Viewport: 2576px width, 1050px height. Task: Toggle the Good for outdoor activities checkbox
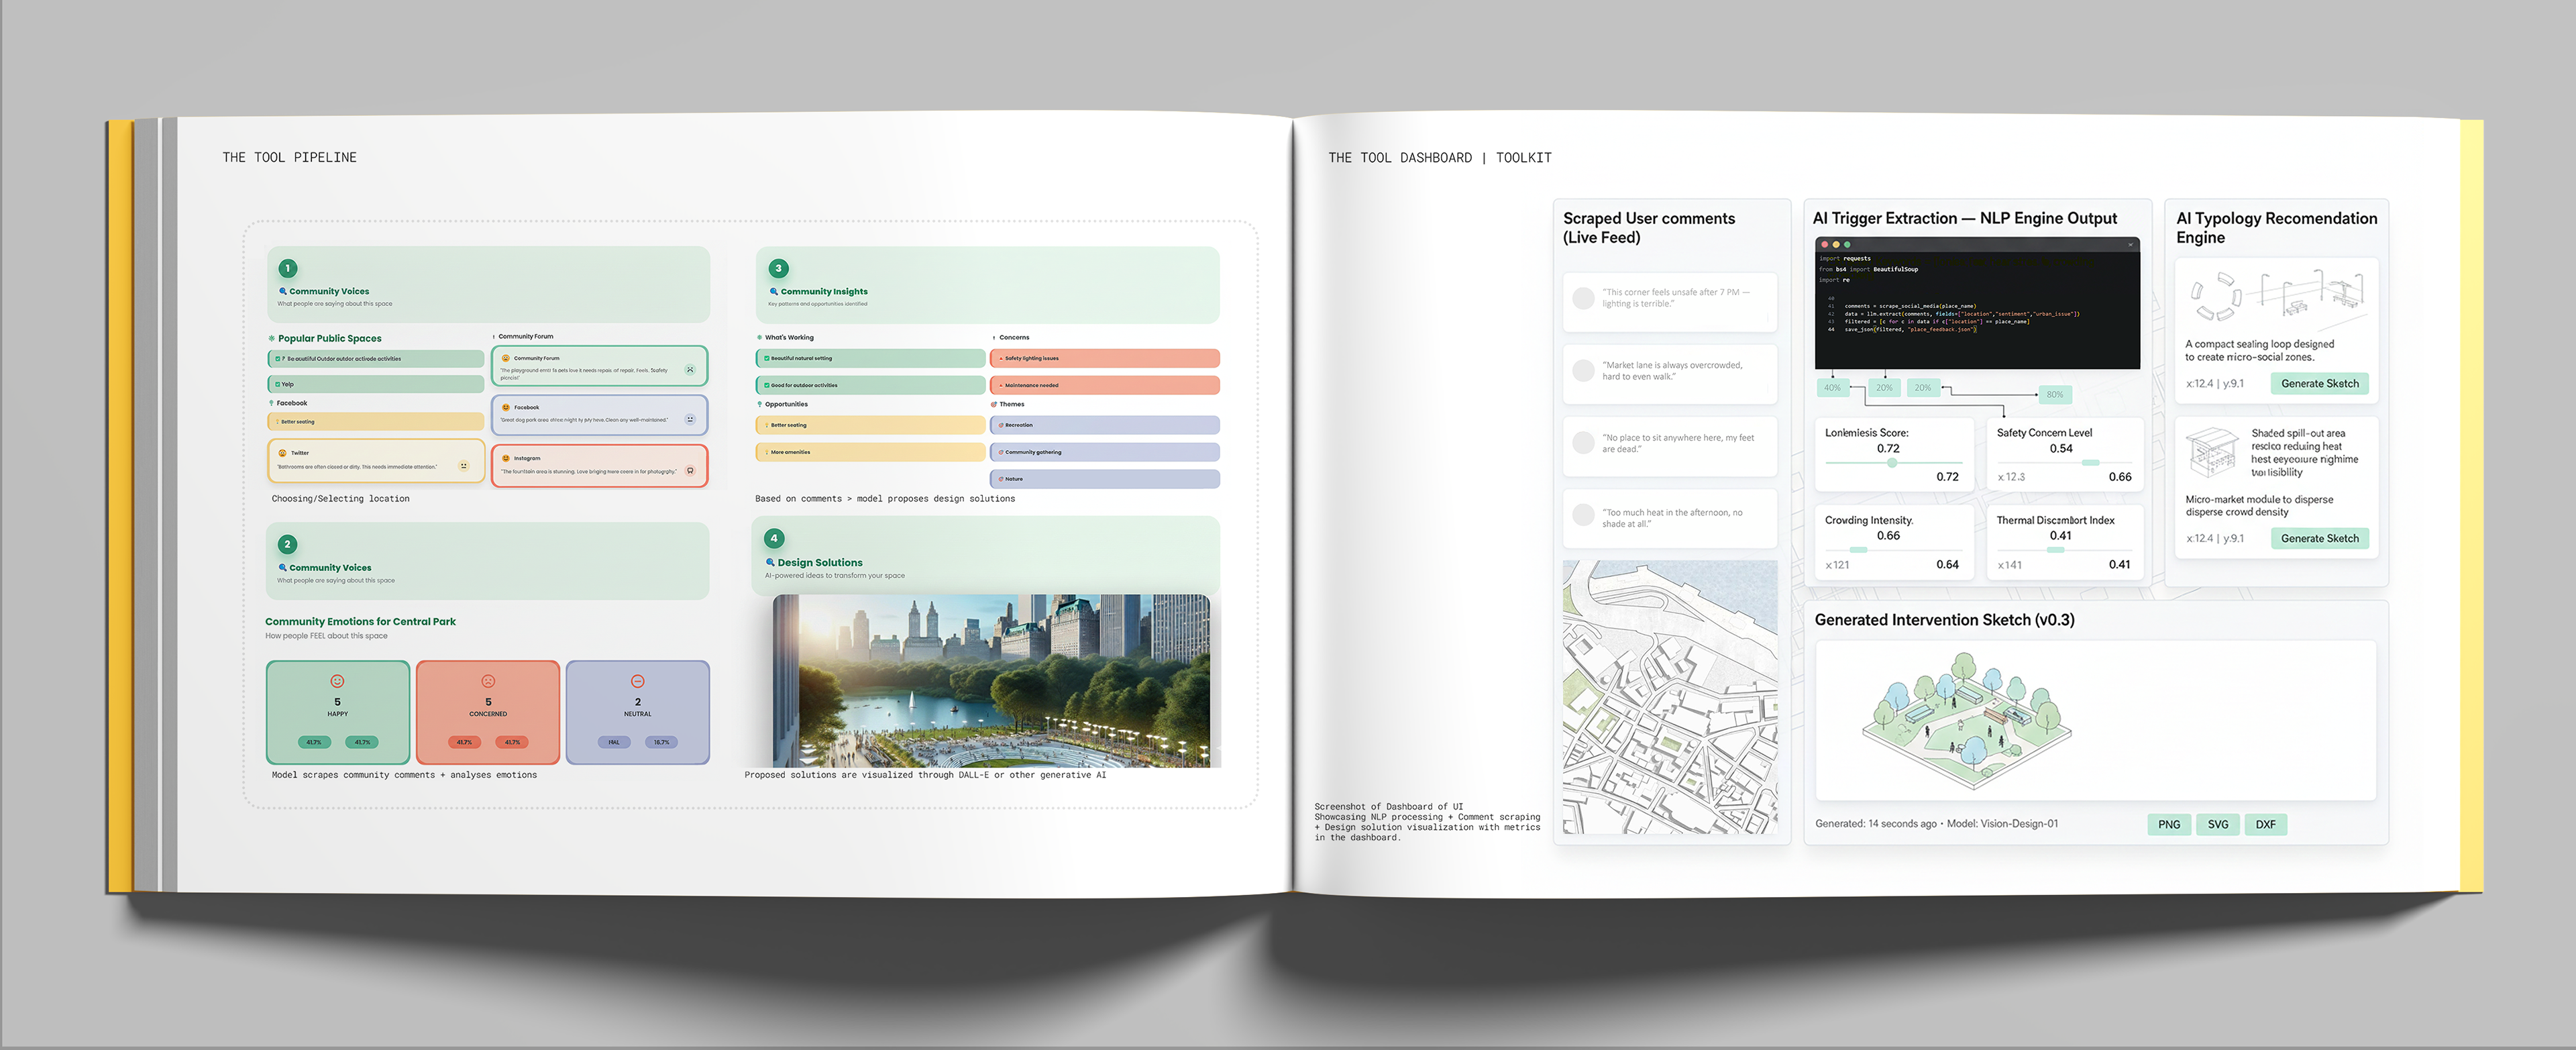tap(766, 385)
